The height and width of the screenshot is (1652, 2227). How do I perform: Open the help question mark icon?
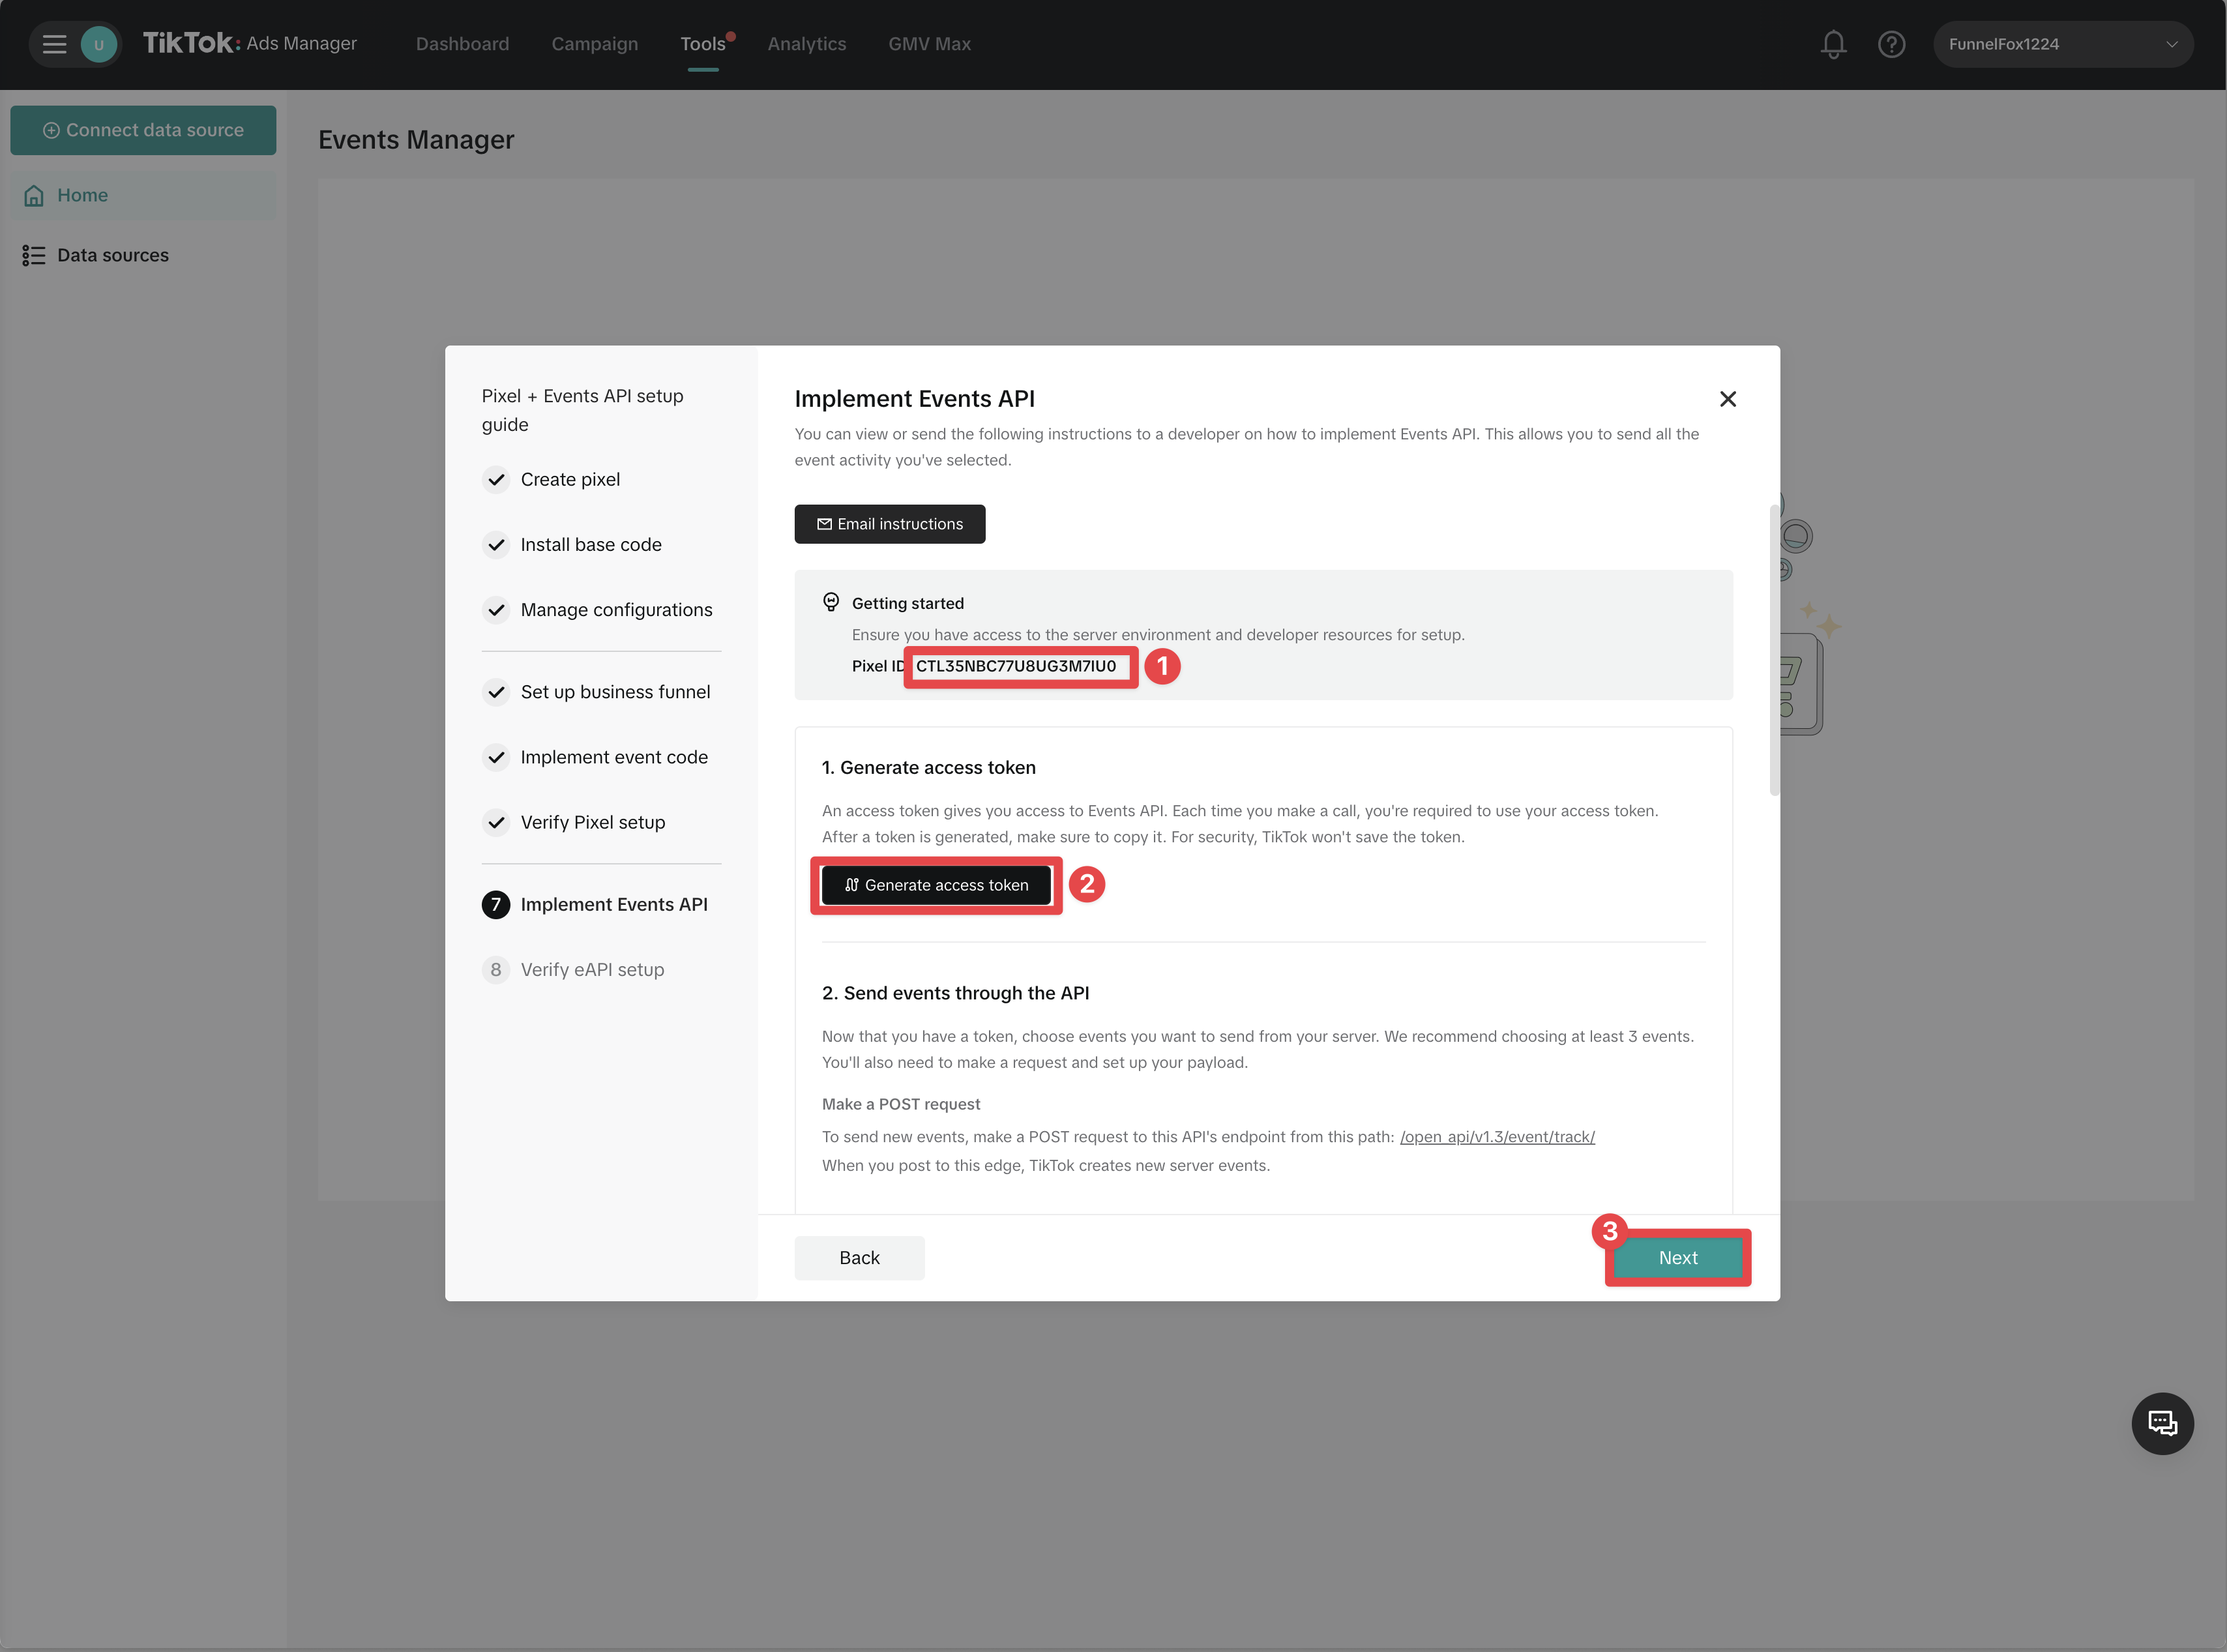(x=1891, y=44)
